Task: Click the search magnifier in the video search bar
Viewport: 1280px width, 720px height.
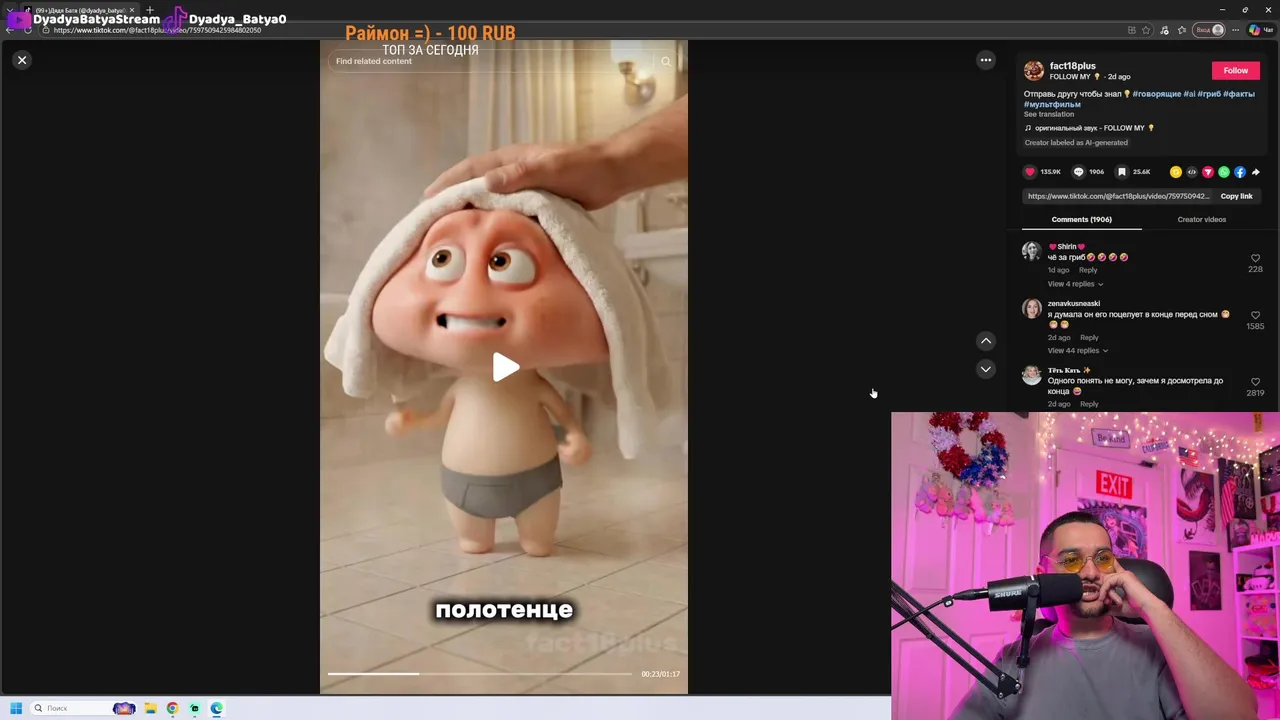Action: coord(666,61)
